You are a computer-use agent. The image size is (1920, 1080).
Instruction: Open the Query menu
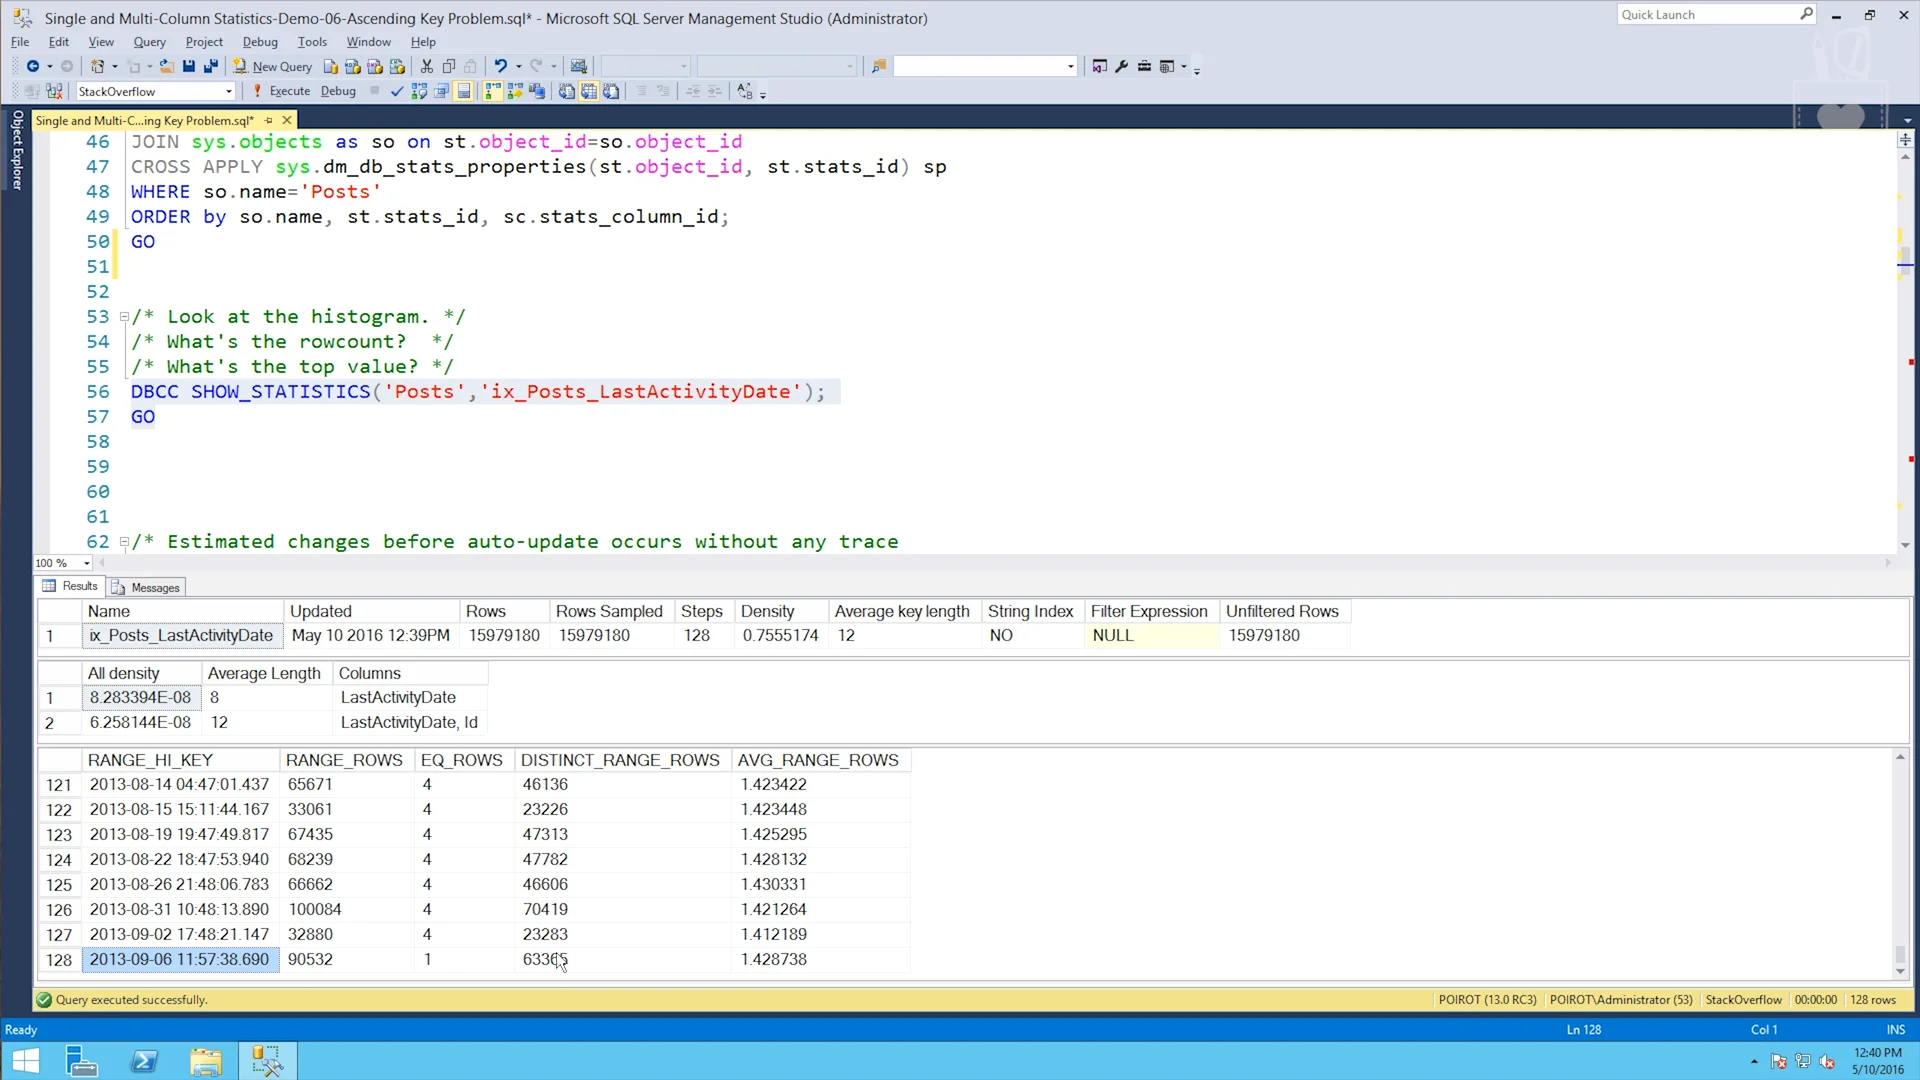(x=149, y=42)
